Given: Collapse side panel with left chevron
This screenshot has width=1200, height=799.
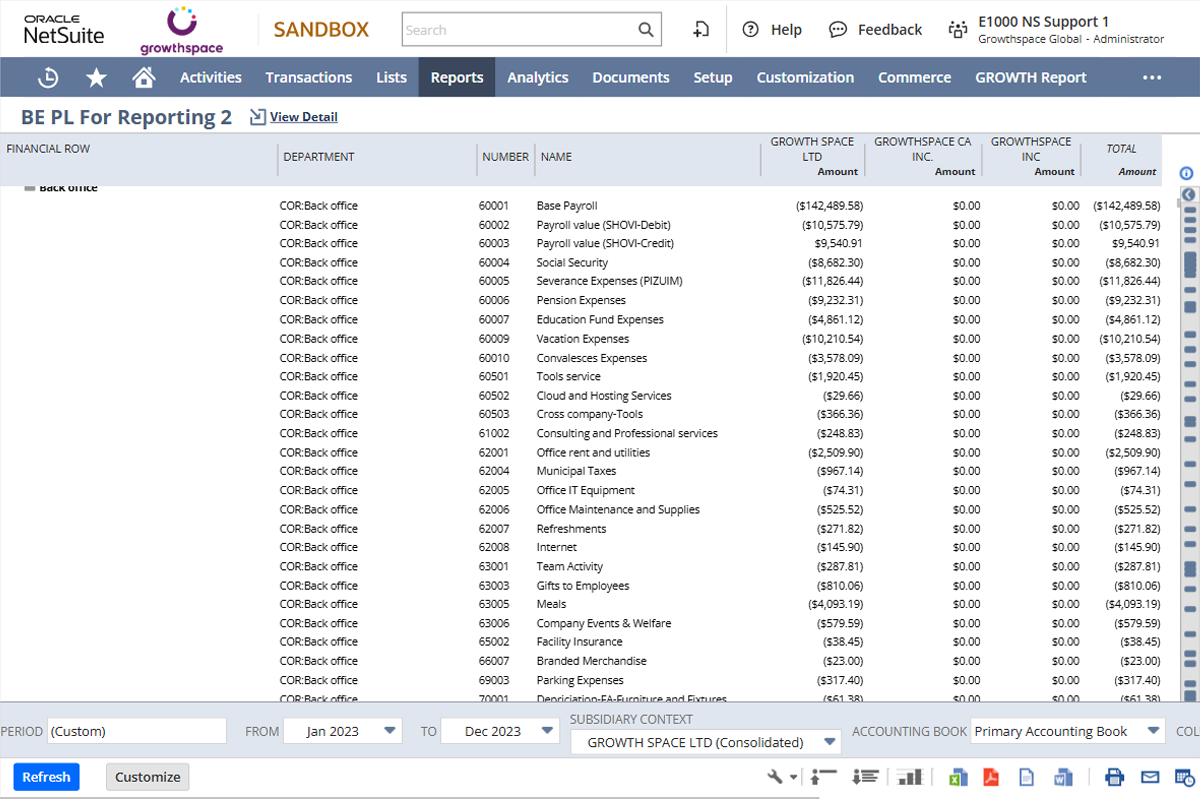Looking at the screenshot, I should click(x=1188, y=194).
